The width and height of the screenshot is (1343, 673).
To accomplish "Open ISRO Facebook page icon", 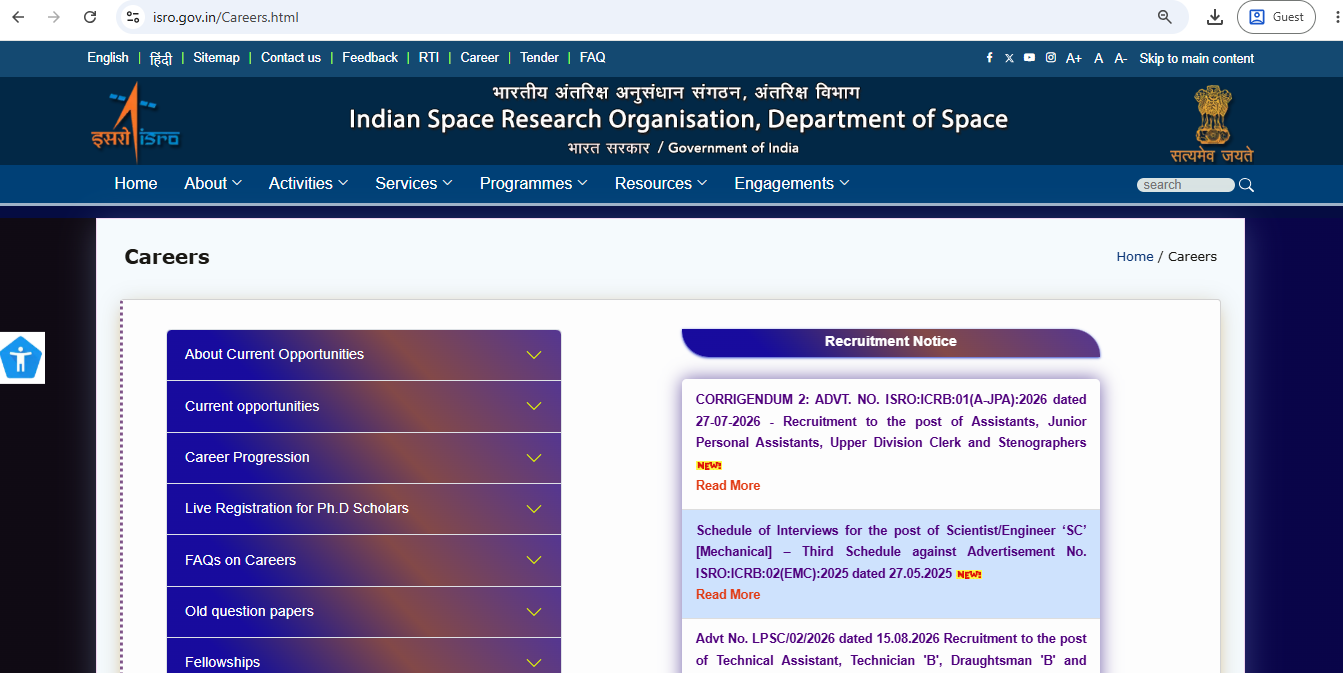I will [989, 58].
